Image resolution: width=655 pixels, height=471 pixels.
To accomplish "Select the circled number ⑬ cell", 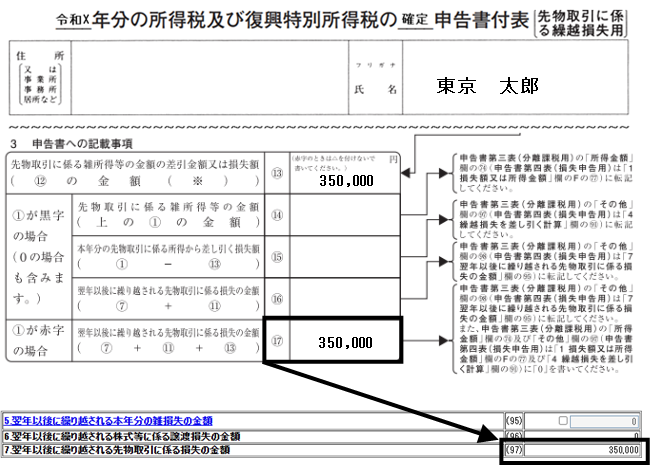I will point(277,173).
